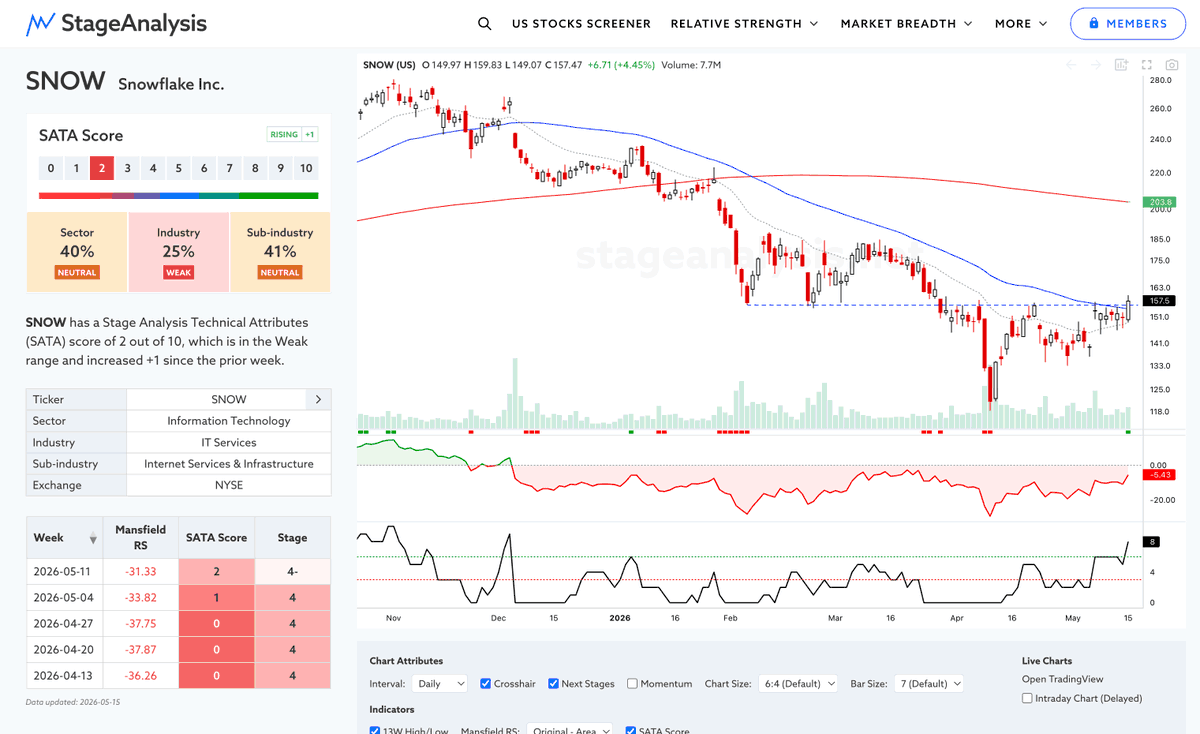
Task: Click the IT Services industry link
Action: pos(229,442)
